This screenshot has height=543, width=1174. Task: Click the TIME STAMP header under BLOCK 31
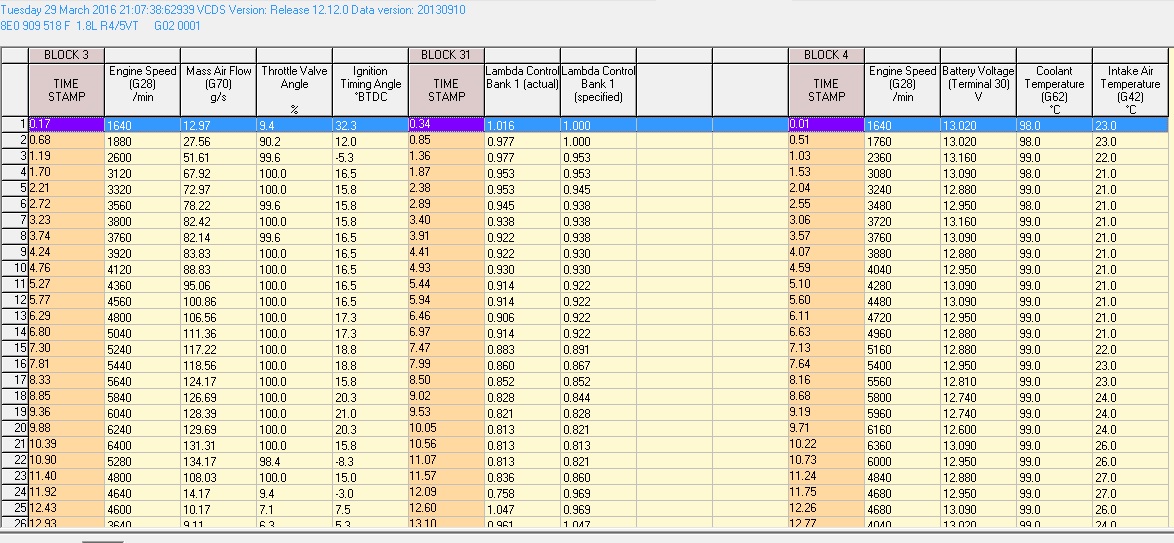[446, 90]
